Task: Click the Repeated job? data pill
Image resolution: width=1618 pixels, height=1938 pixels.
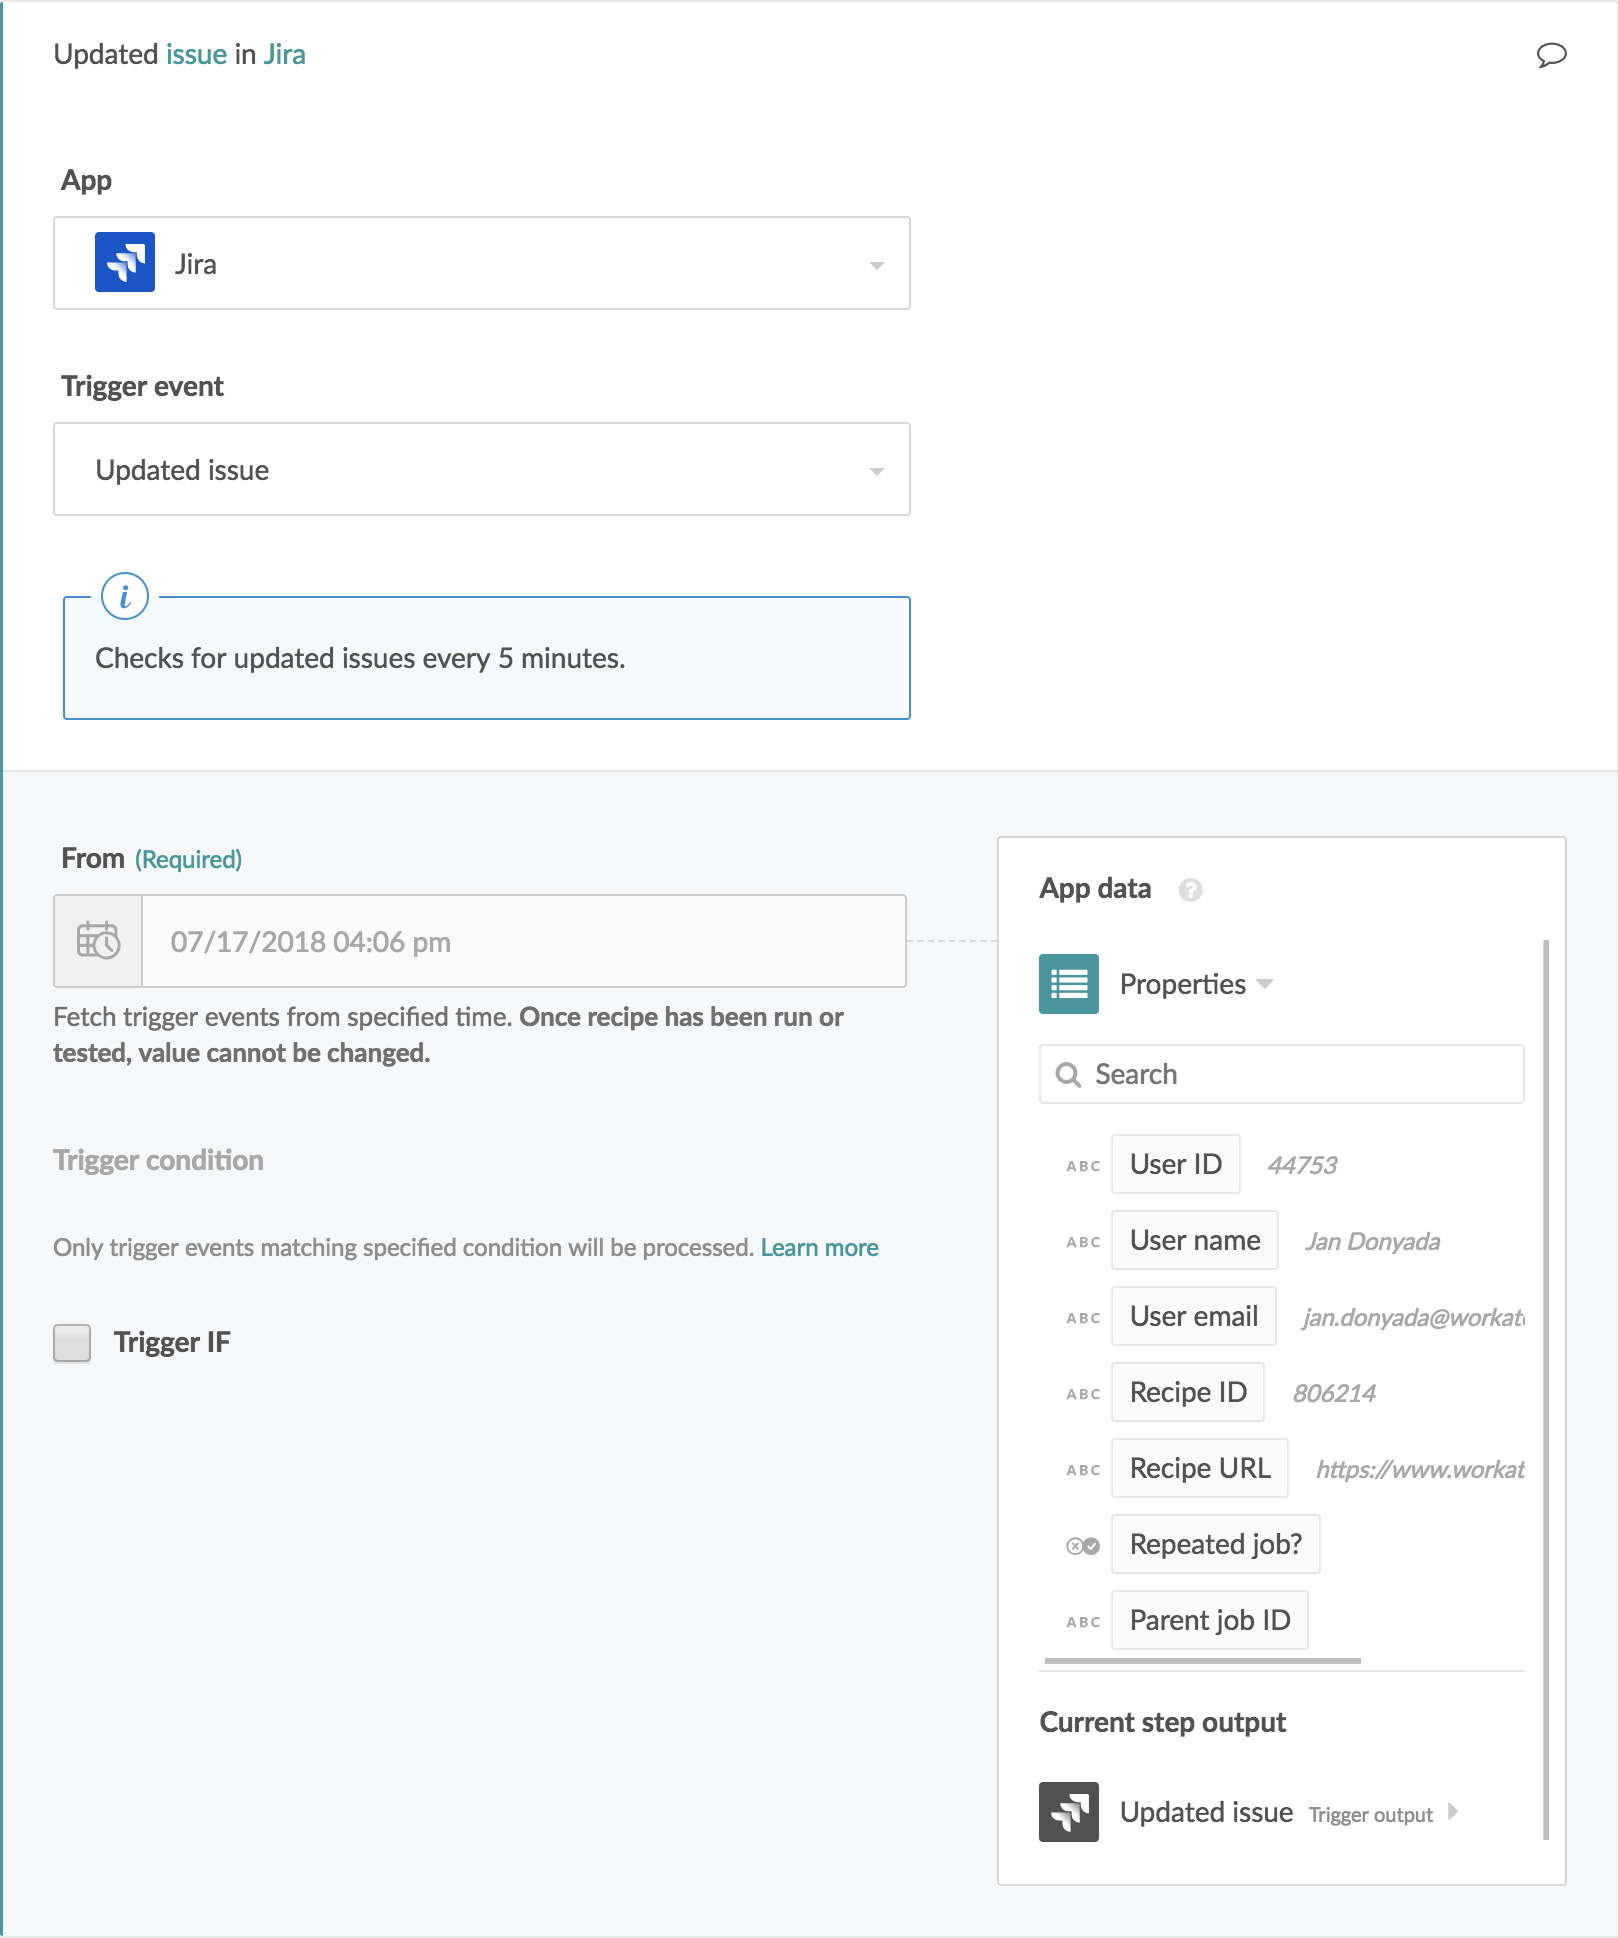Action: pos(1215,1545)
